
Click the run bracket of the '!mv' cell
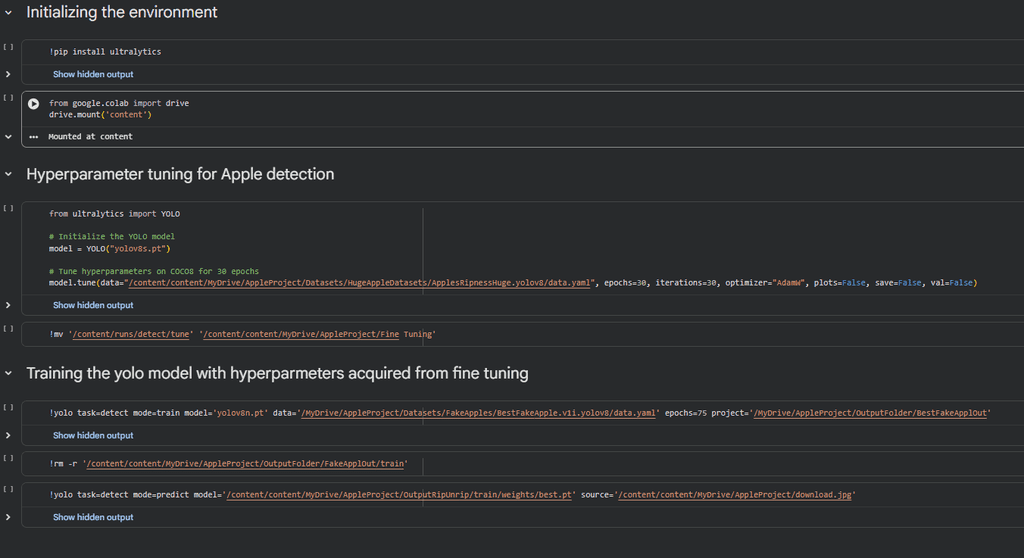[8, 328]
